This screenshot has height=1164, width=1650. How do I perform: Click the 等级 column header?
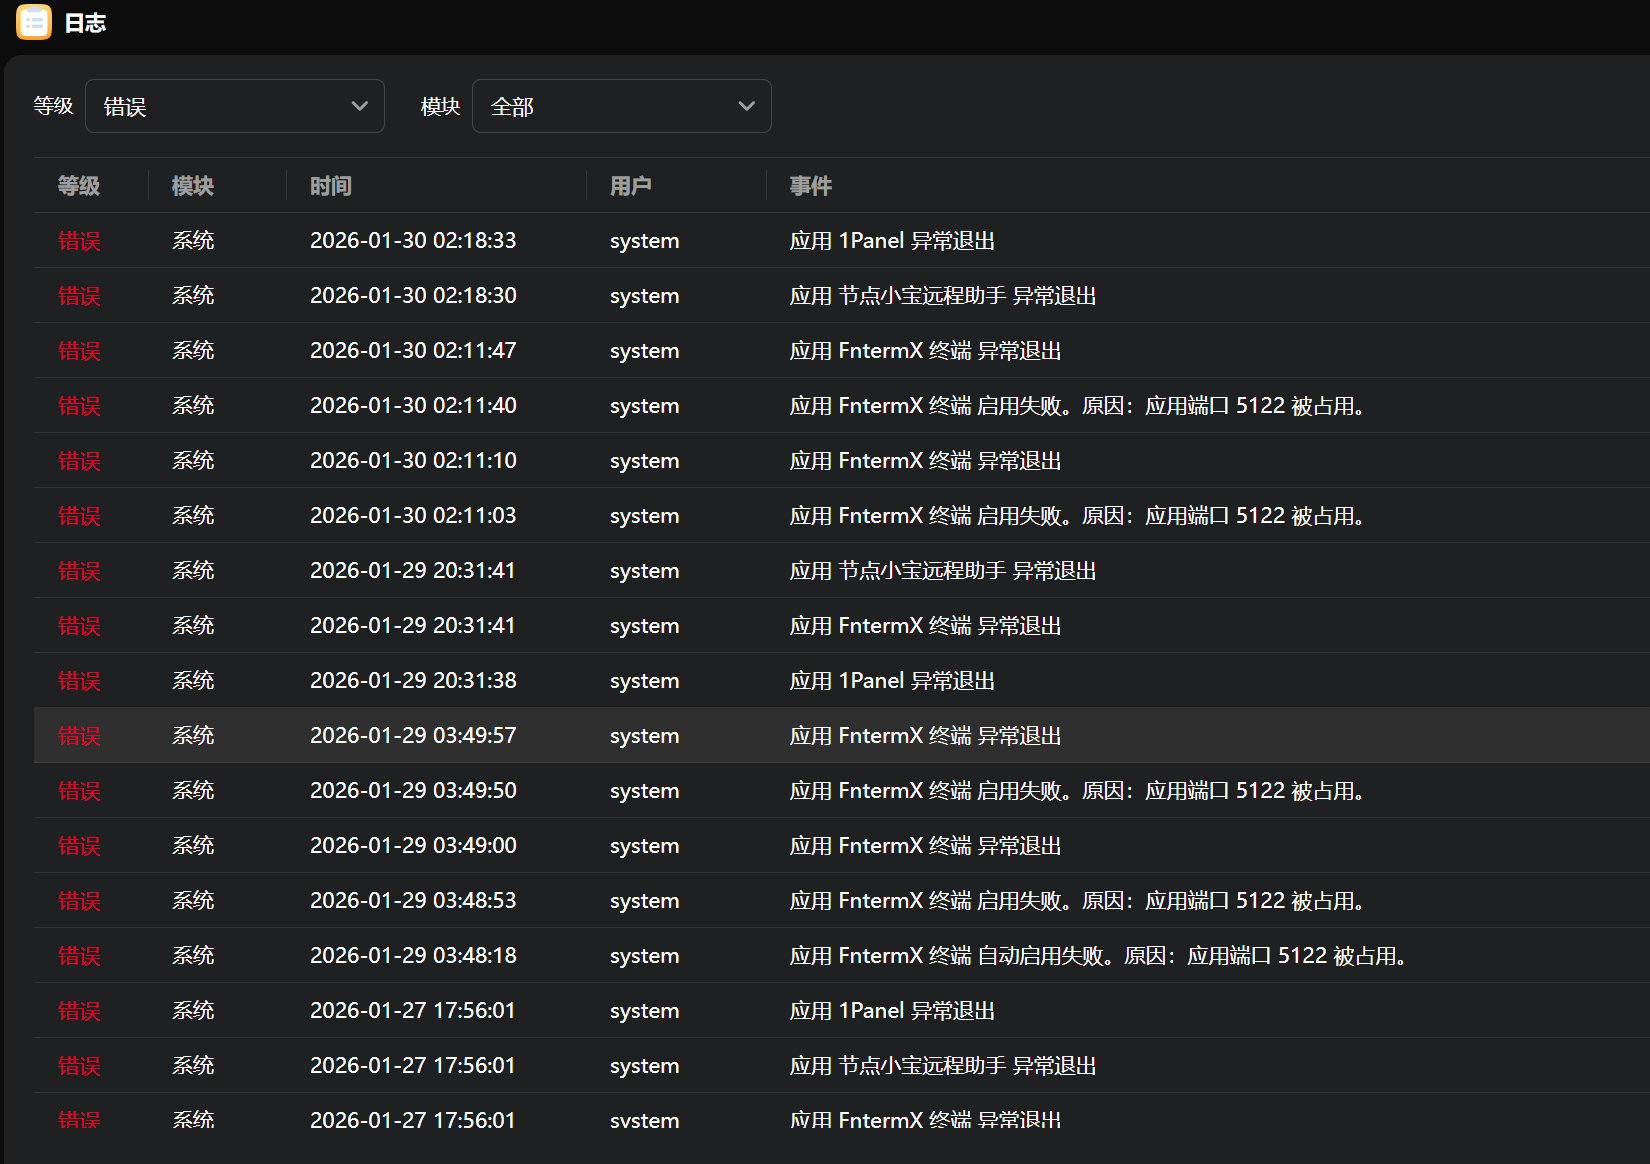[79, 186]
